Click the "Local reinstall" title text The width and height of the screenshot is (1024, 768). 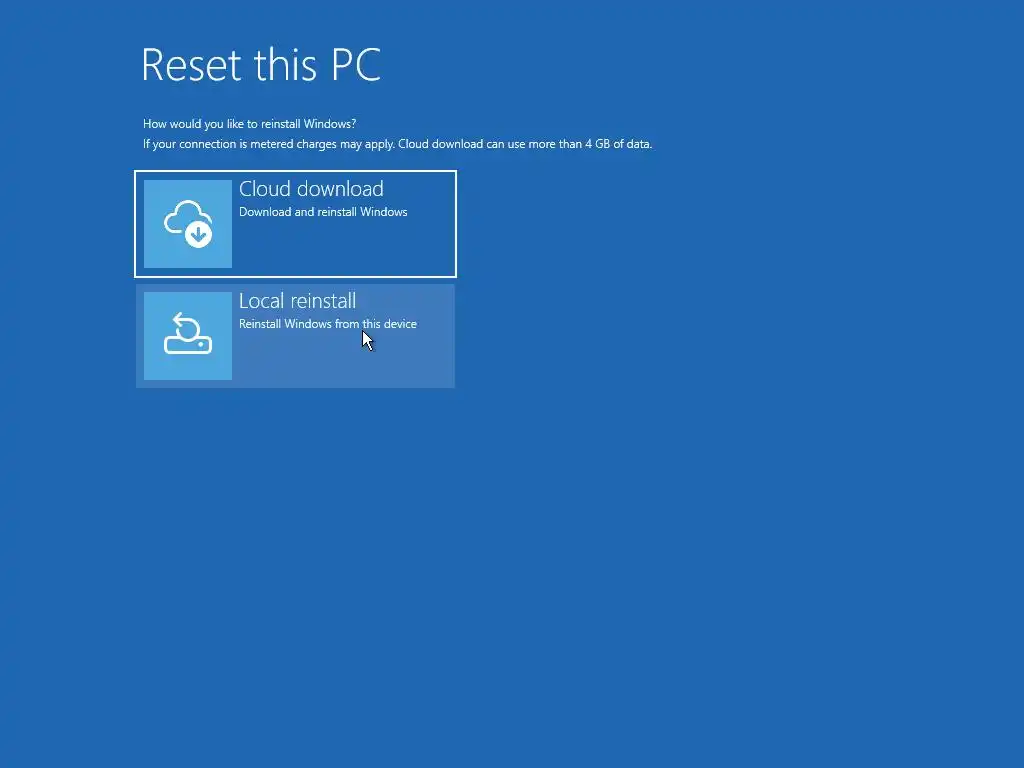(297, 301)
